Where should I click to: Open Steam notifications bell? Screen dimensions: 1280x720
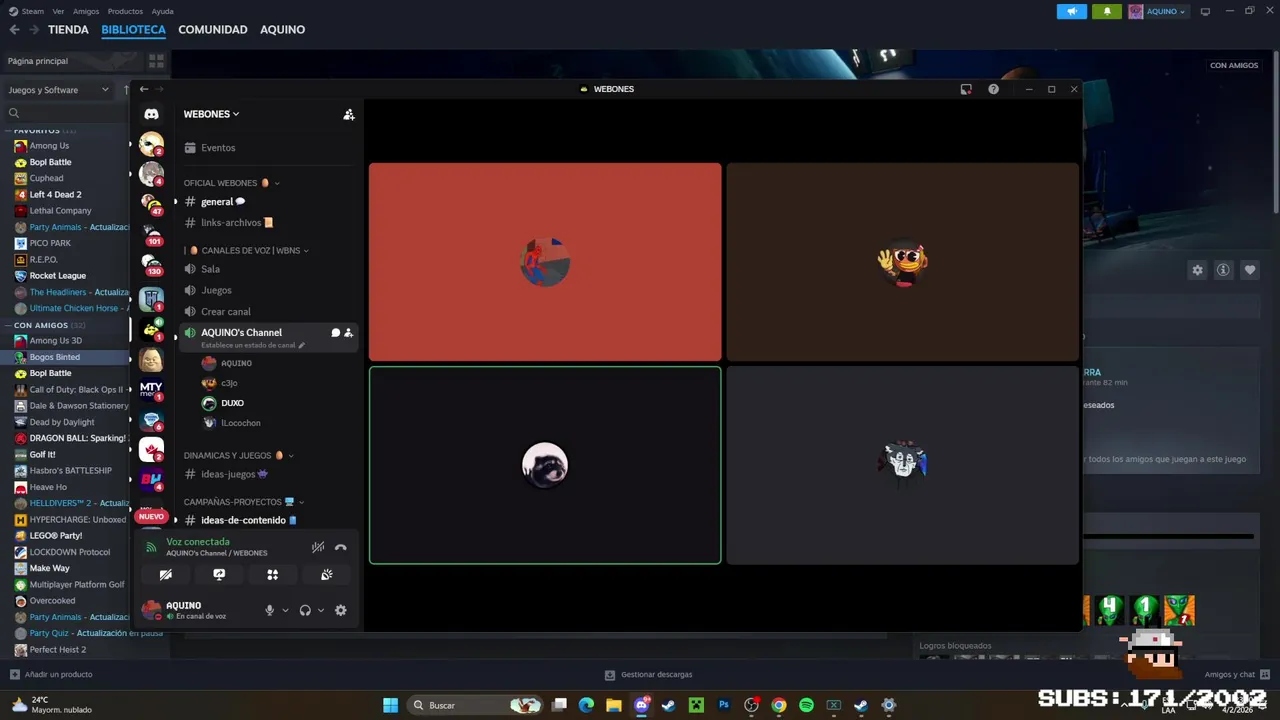(1106, 11)
